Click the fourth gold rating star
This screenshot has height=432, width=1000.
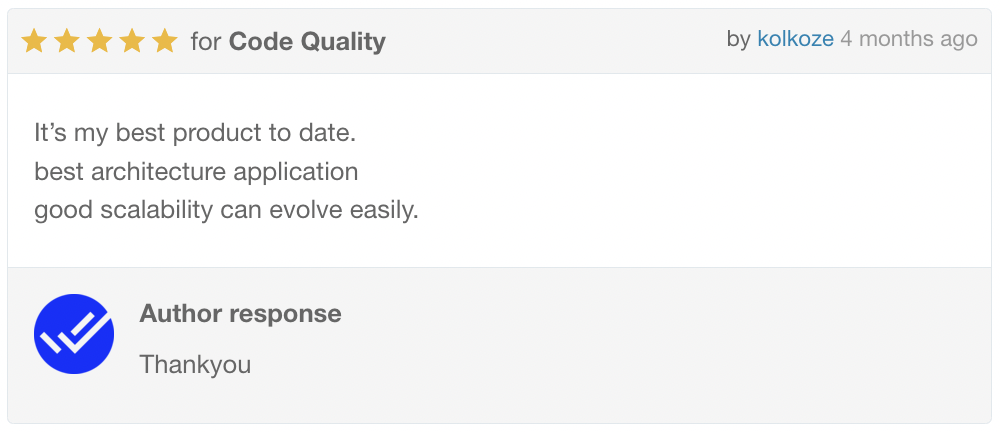click(132, 41)
